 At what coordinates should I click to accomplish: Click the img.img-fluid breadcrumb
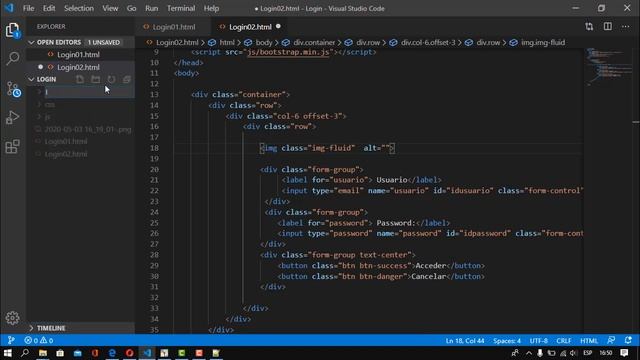pyautogui.click(x=543, y=42)
